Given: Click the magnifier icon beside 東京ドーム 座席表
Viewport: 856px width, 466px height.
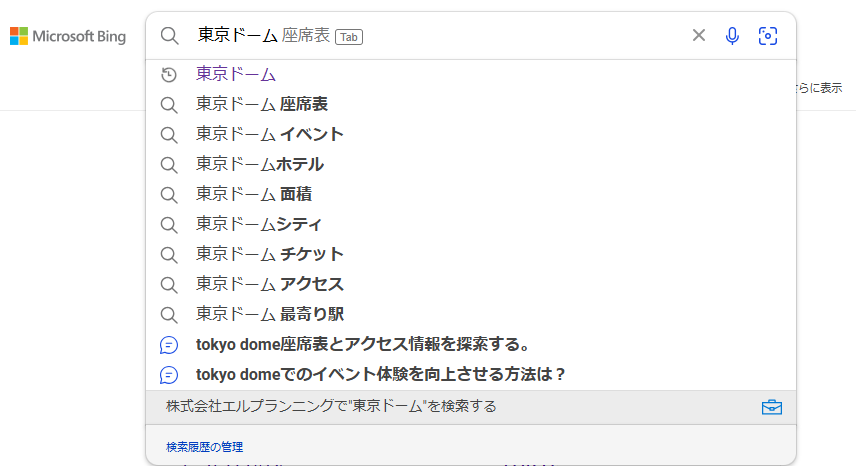Looking at the screenshot, I should click(x=169, y=105).
